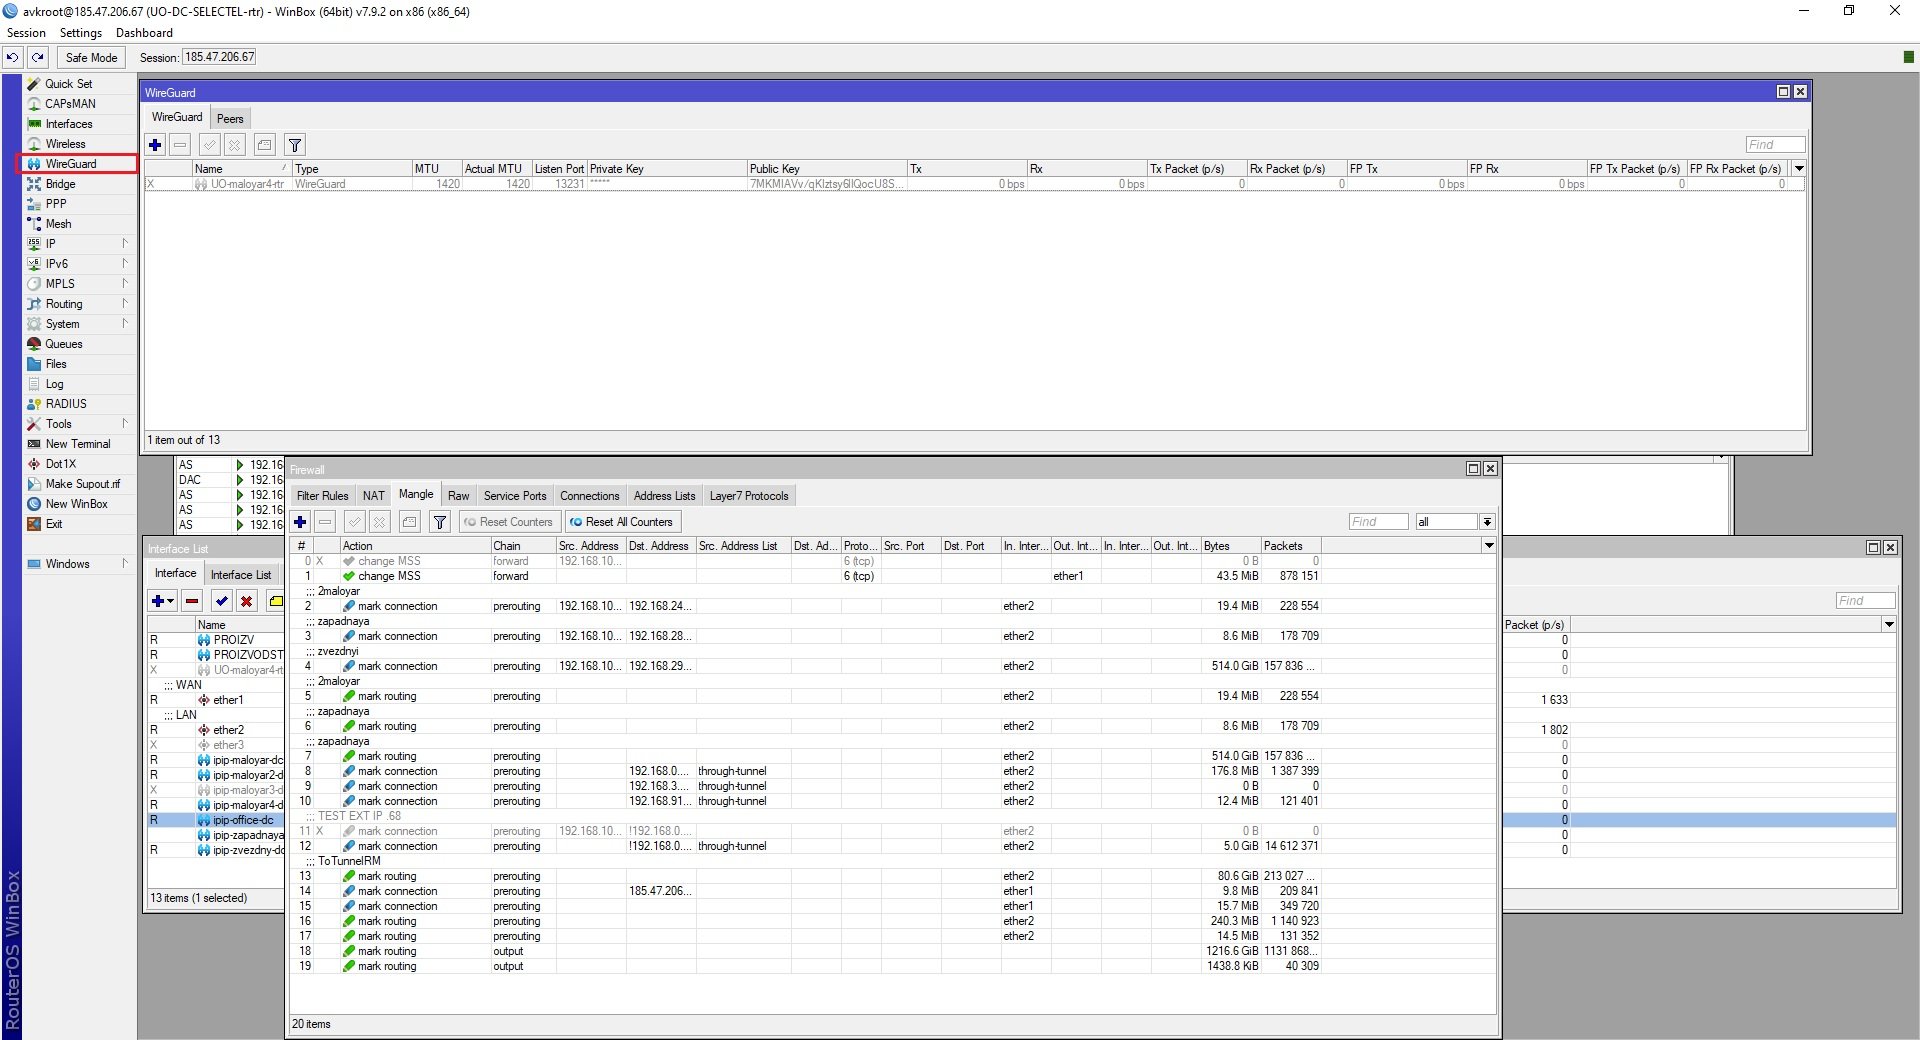The image size is (1920, 1040).
Task: Open the Settings menu in the menu bar
Action: (x=81, y=33)
